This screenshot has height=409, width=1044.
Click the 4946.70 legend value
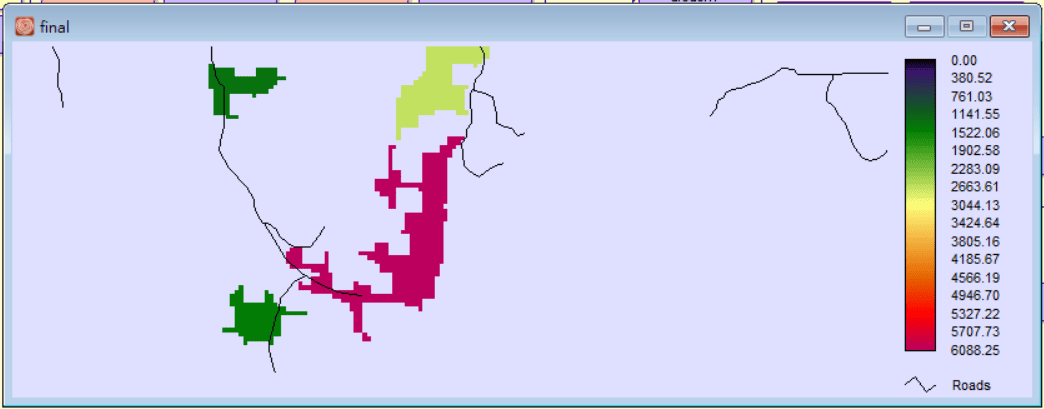point(975,296)
